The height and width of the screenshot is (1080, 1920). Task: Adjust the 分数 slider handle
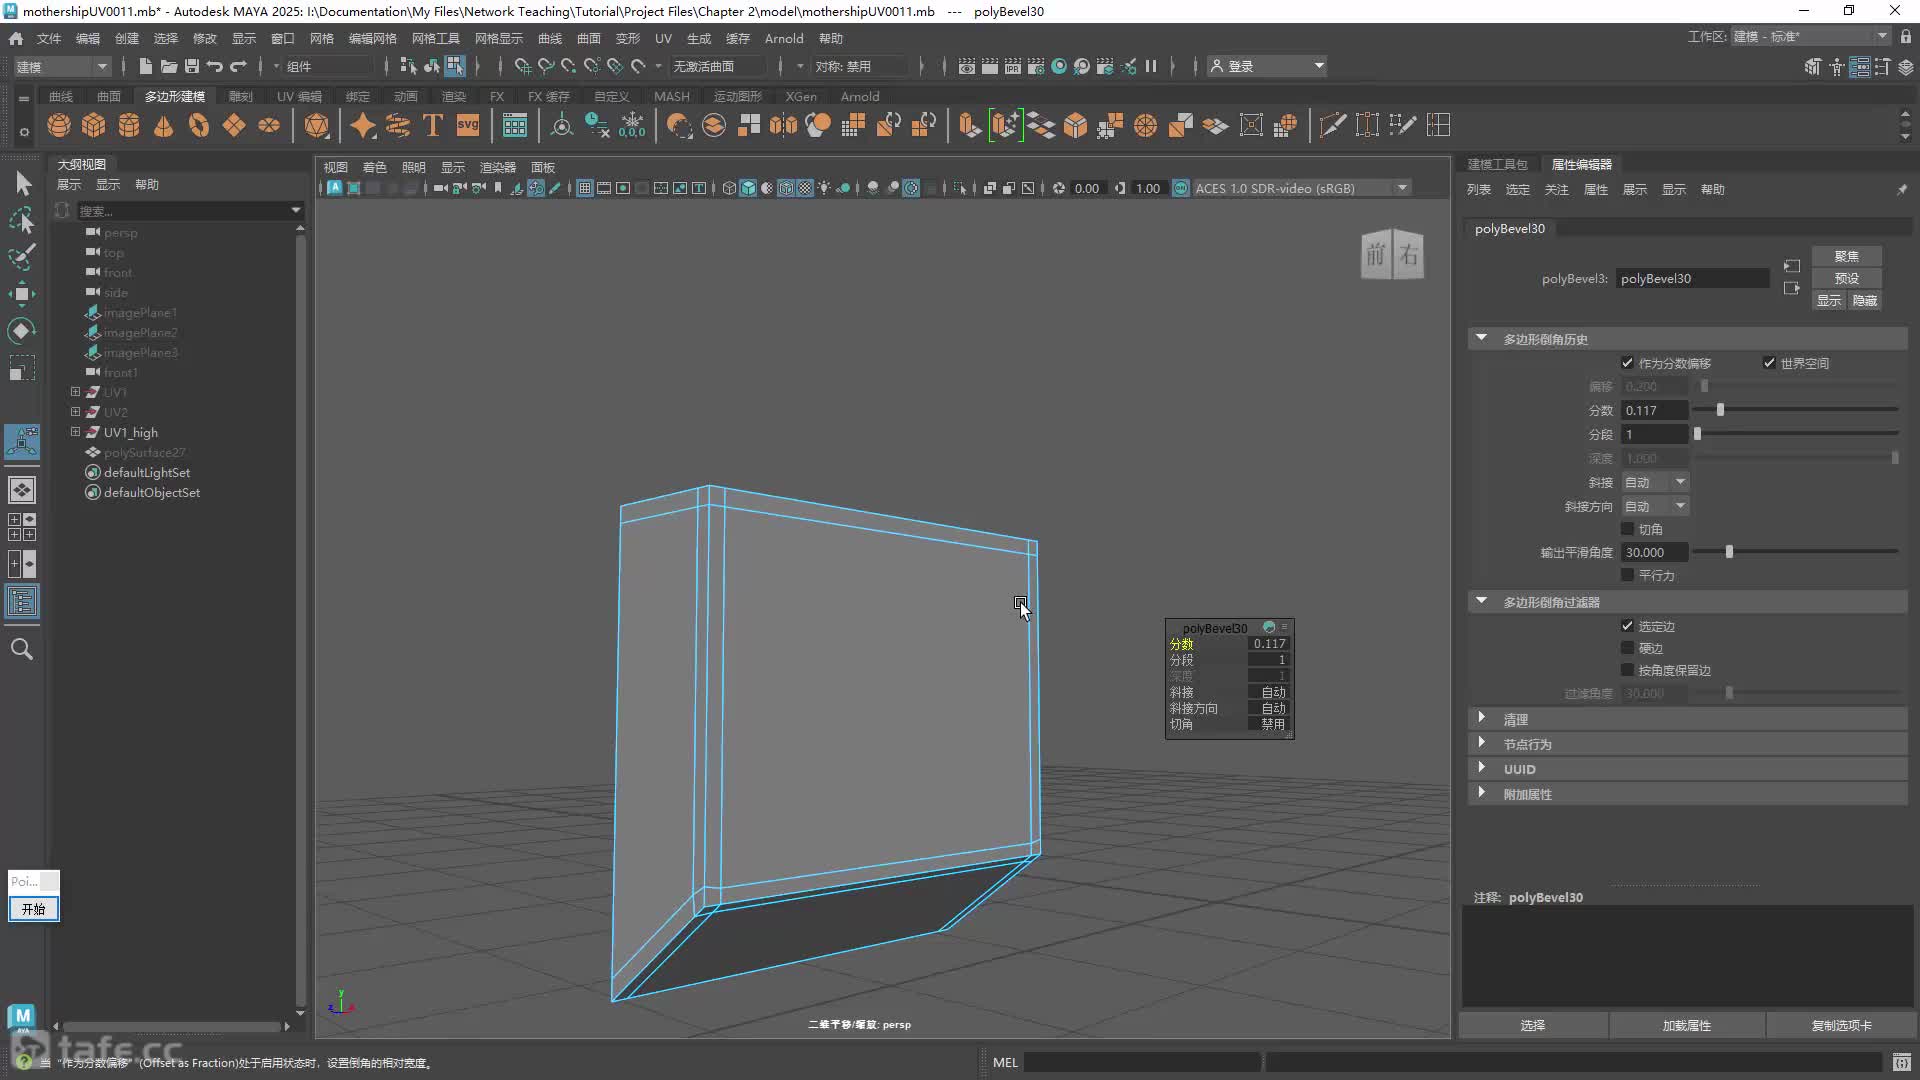click(x=1720, y=410)
